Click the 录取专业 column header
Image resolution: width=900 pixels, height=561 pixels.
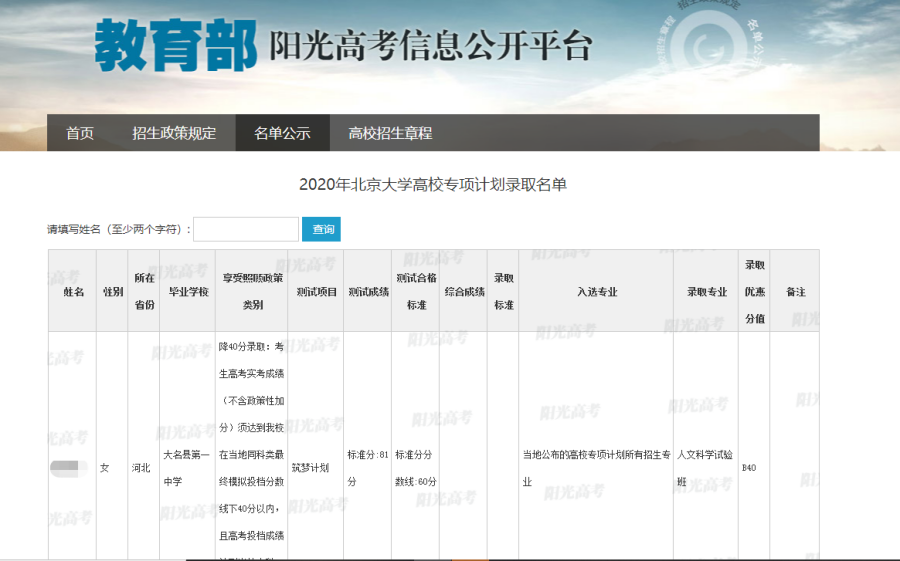tap(707, 292)
